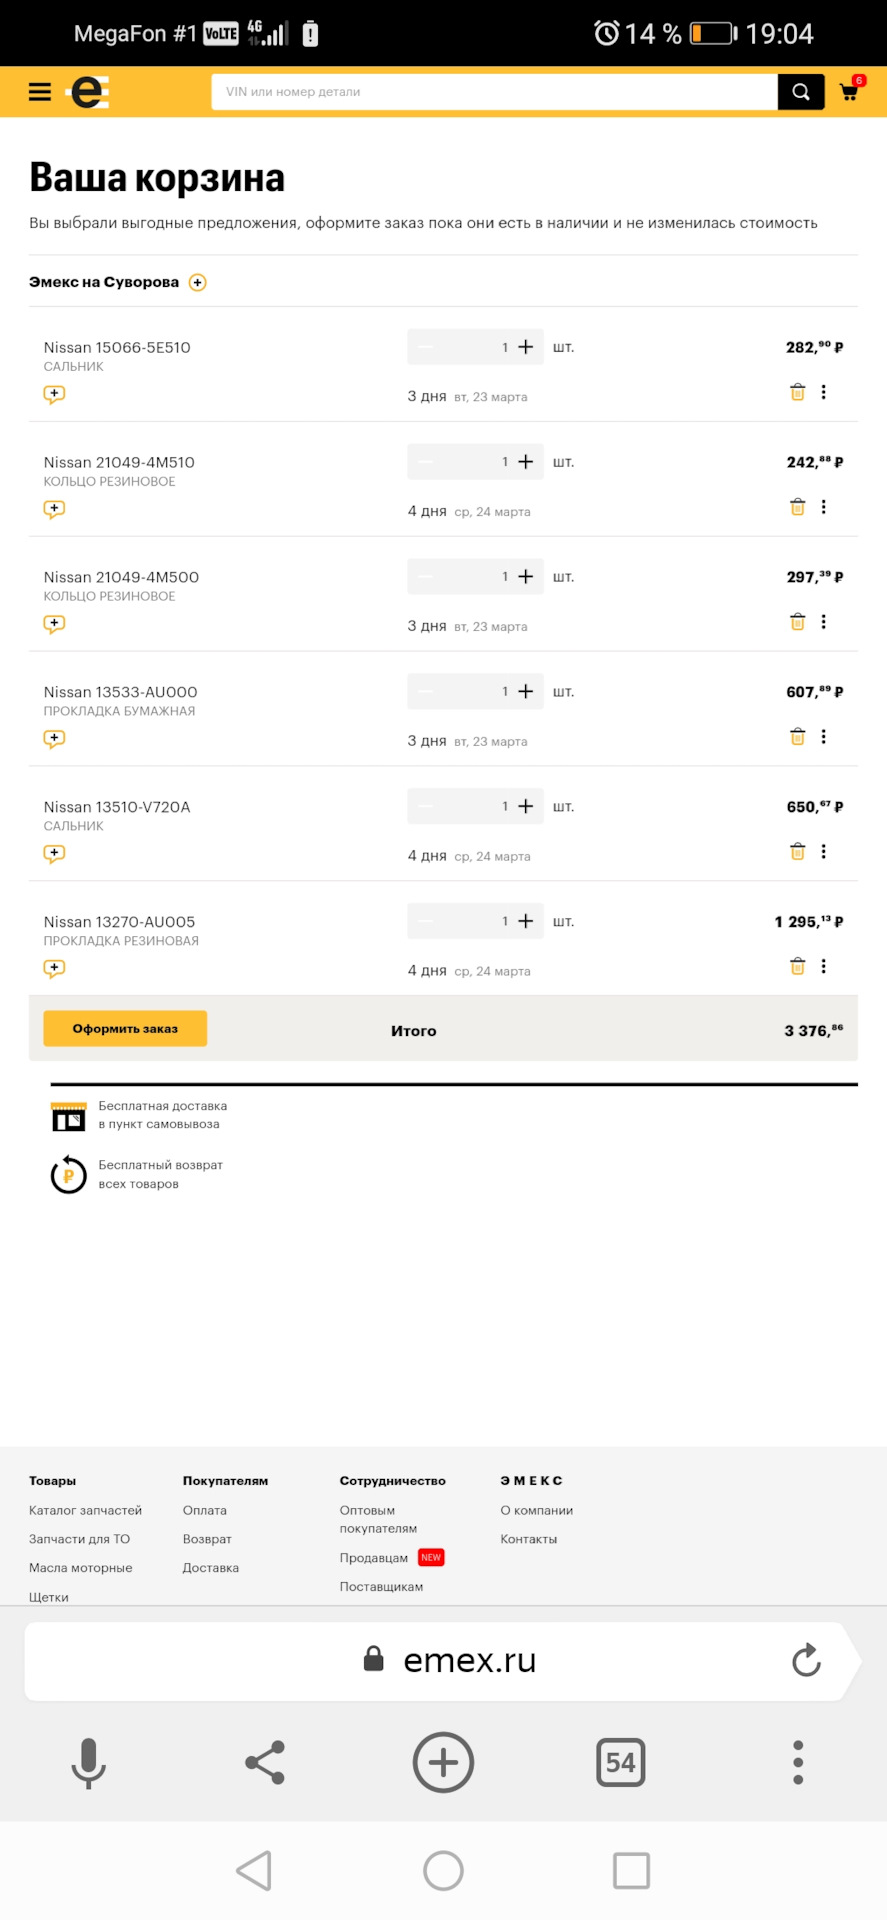
Task: Delete Nissan 15066-5E510 with trash icon
Action: coord(797,392)
